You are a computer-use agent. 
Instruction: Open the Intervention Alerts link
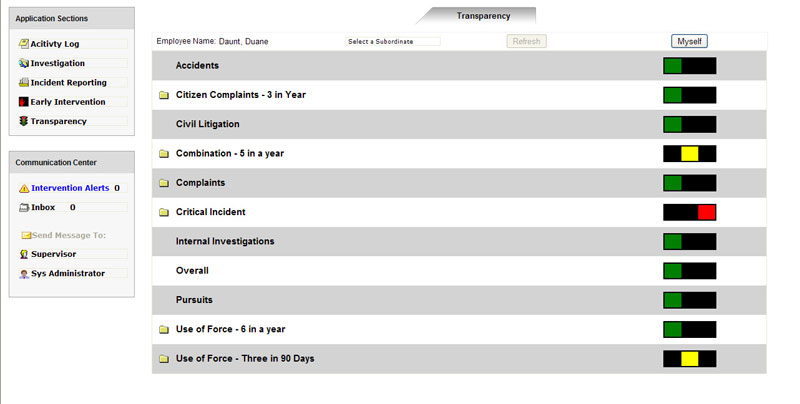(x=70, y=188)
